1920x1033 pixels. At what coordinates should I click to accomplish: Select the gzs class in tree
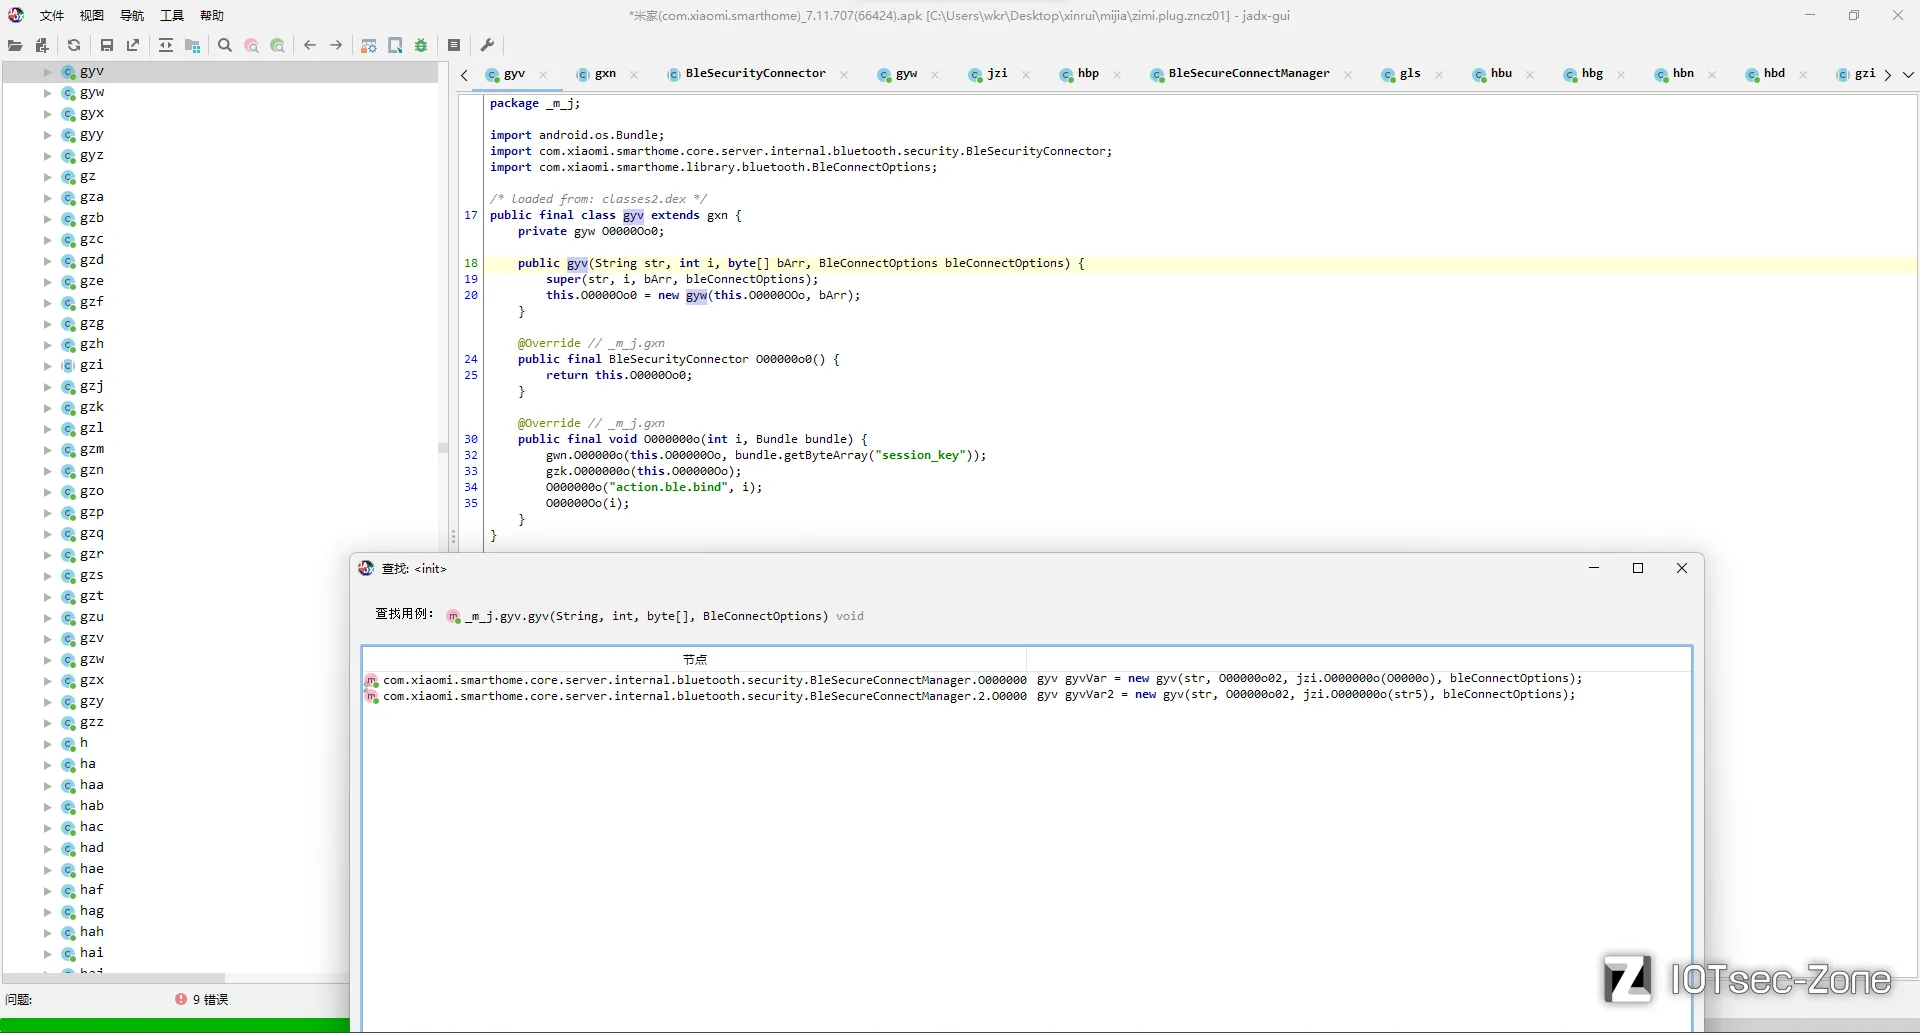[x=91, y=576]
